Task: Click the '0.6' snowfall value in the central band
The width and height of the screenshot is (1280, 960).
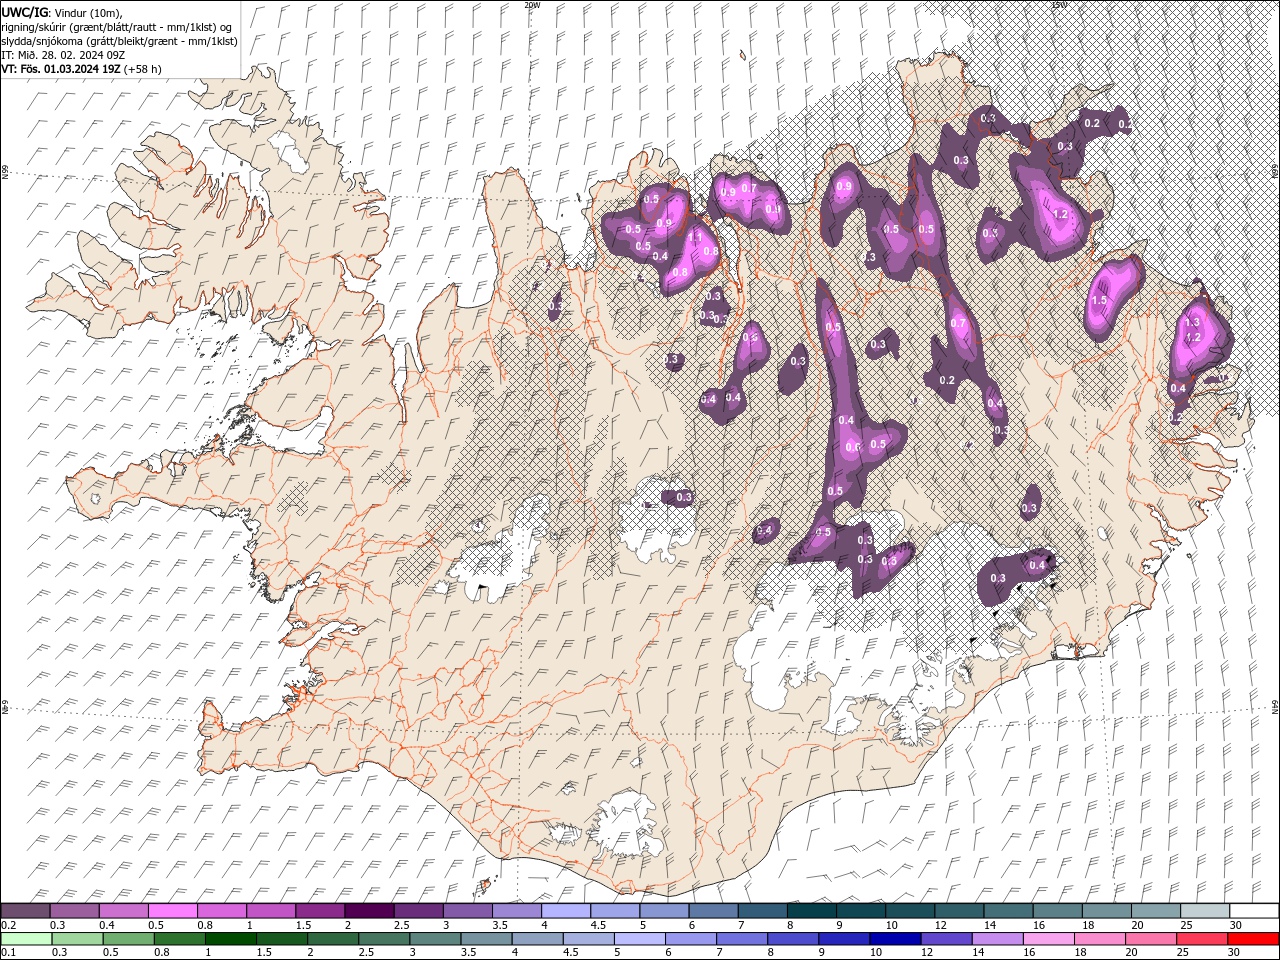Action: (853, 448)
